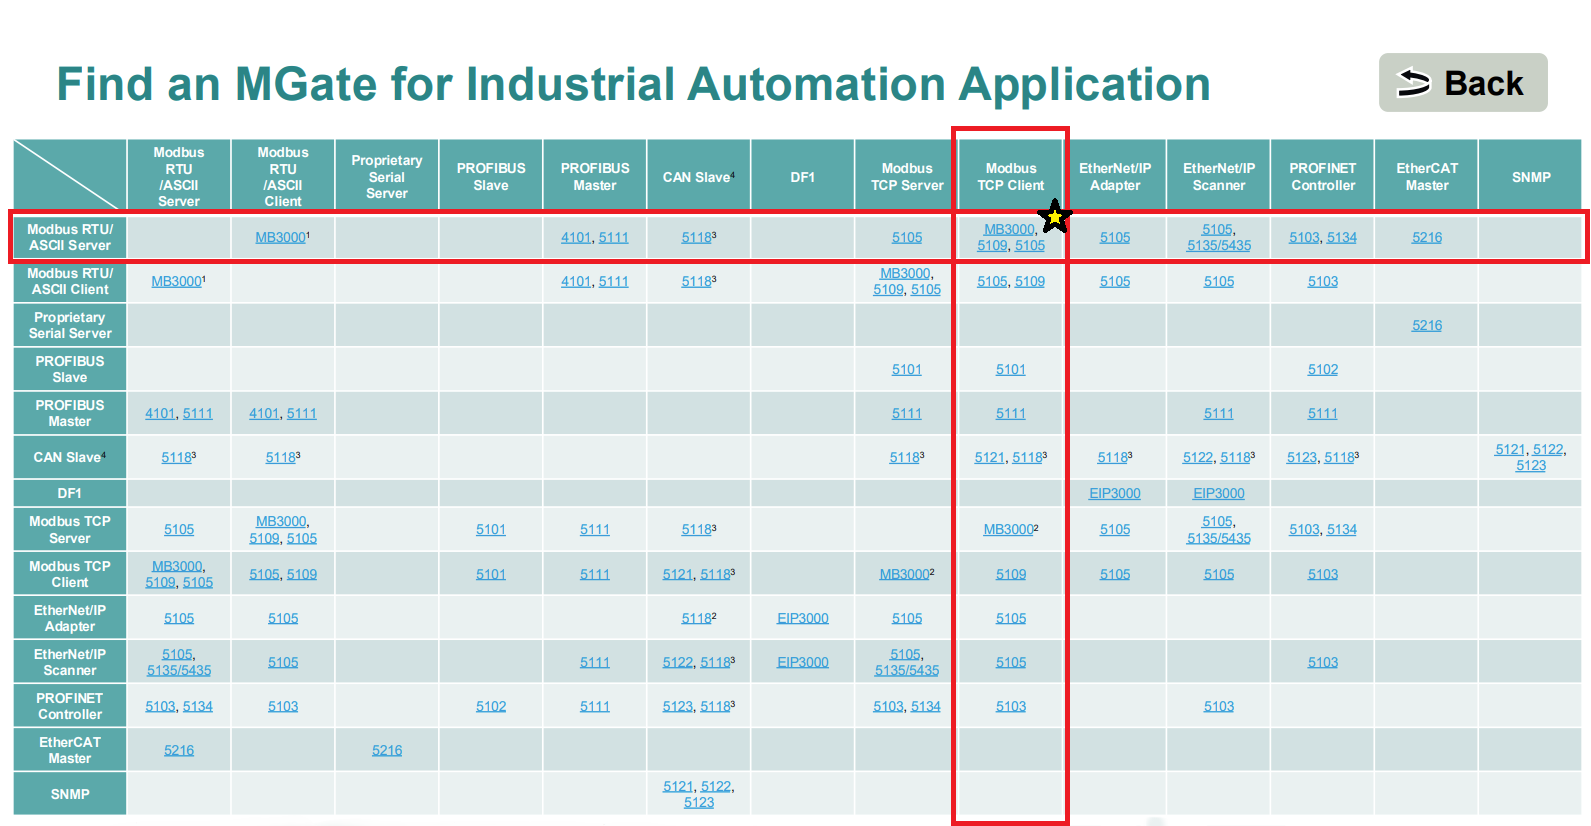Open 5216 link in Proprietary Serial Server row
Screen dimensions: 1591x826
tap(1427, 325)
